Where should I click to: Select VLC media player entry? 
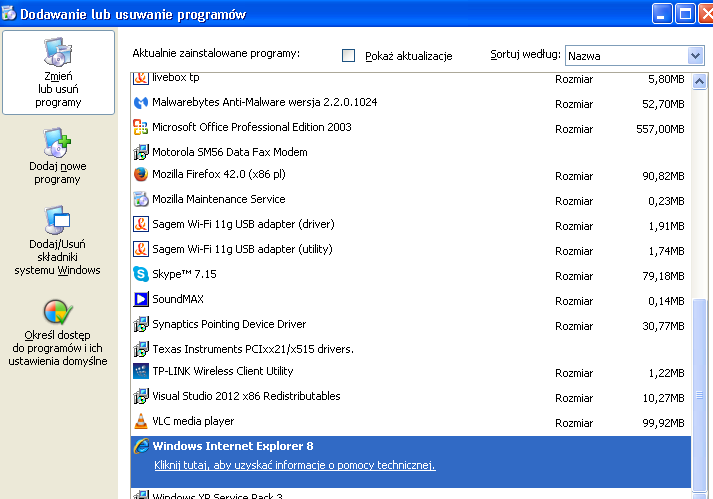point(411,422)
